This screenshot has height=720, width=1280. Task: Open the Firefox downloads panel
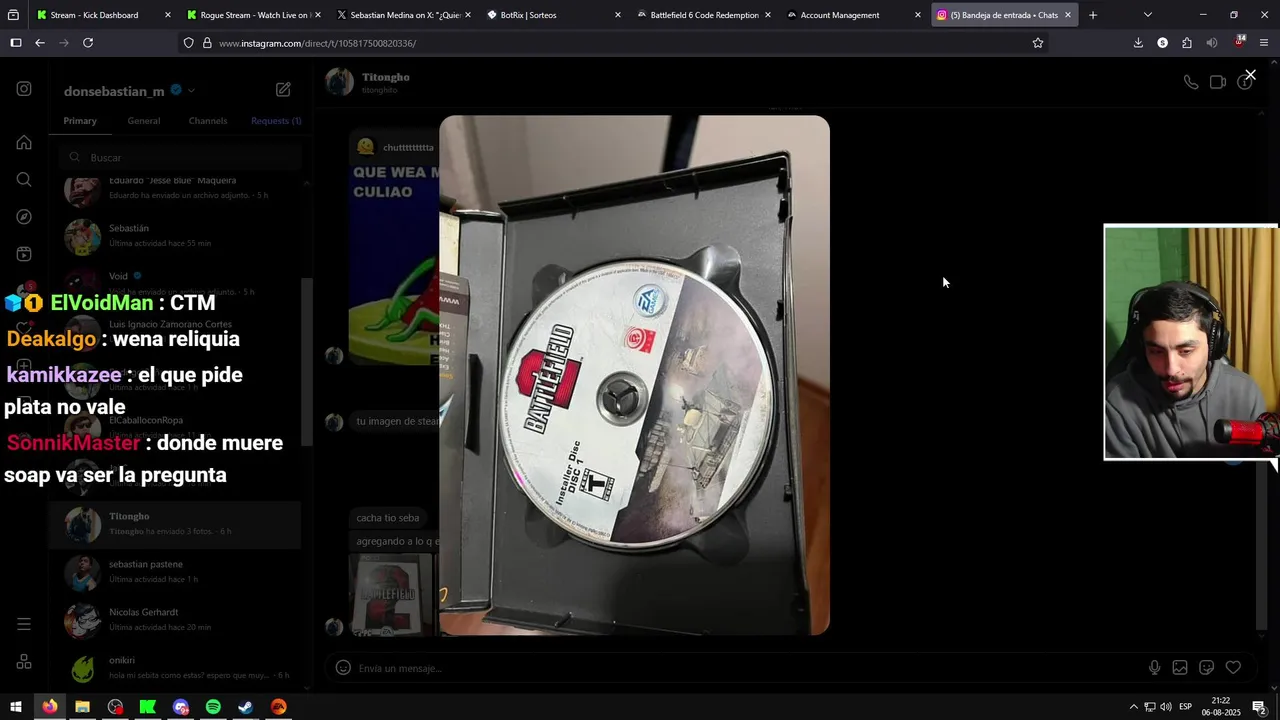pyautogui.click(x=1138, y=43)
